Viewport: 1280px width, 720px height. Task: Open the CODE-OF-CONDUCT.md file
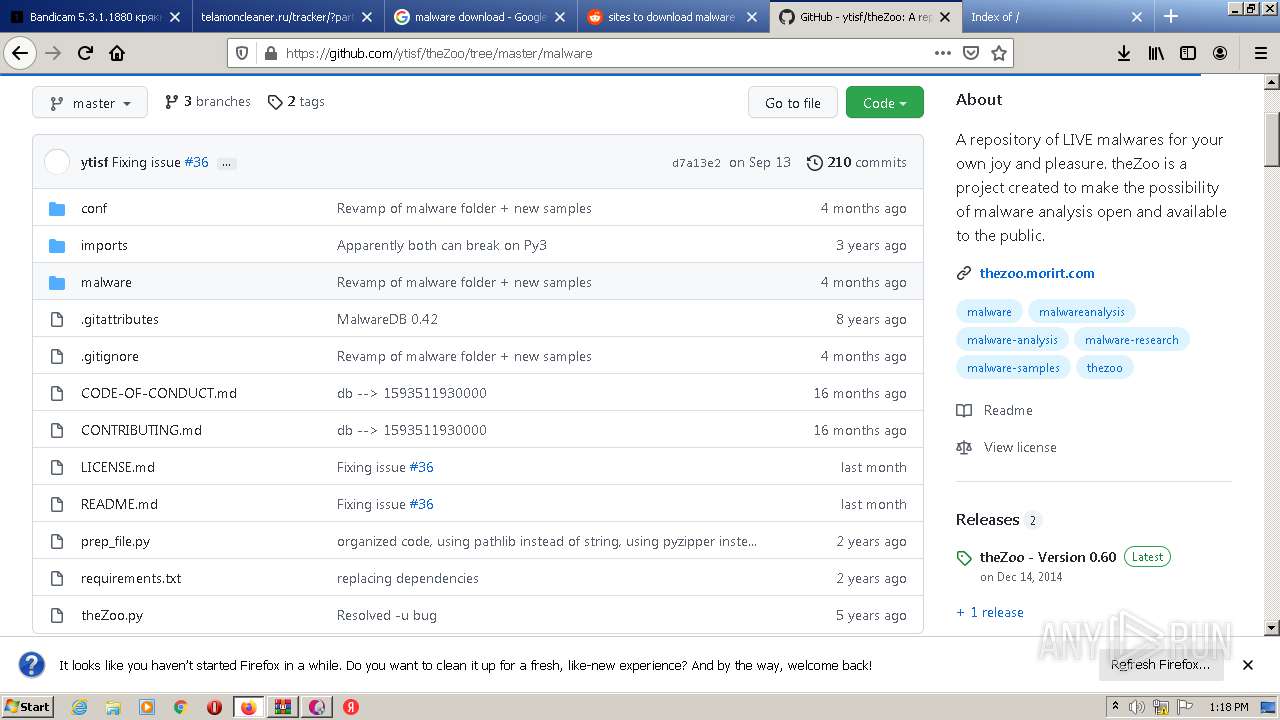159,393
